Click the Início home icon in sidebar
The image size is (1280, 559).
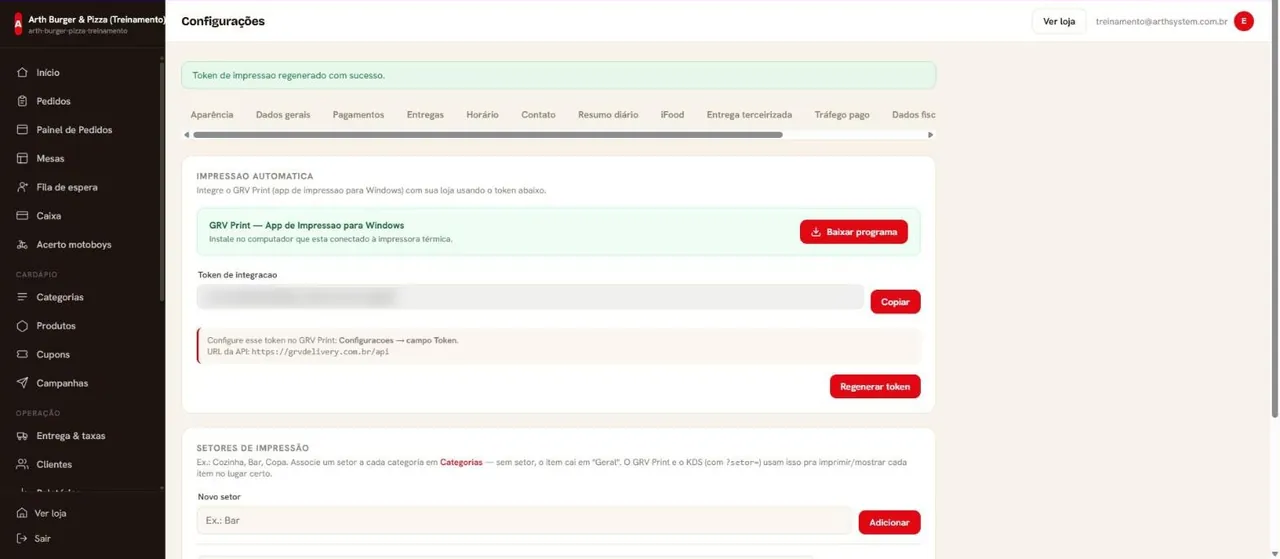click(22, 73)
